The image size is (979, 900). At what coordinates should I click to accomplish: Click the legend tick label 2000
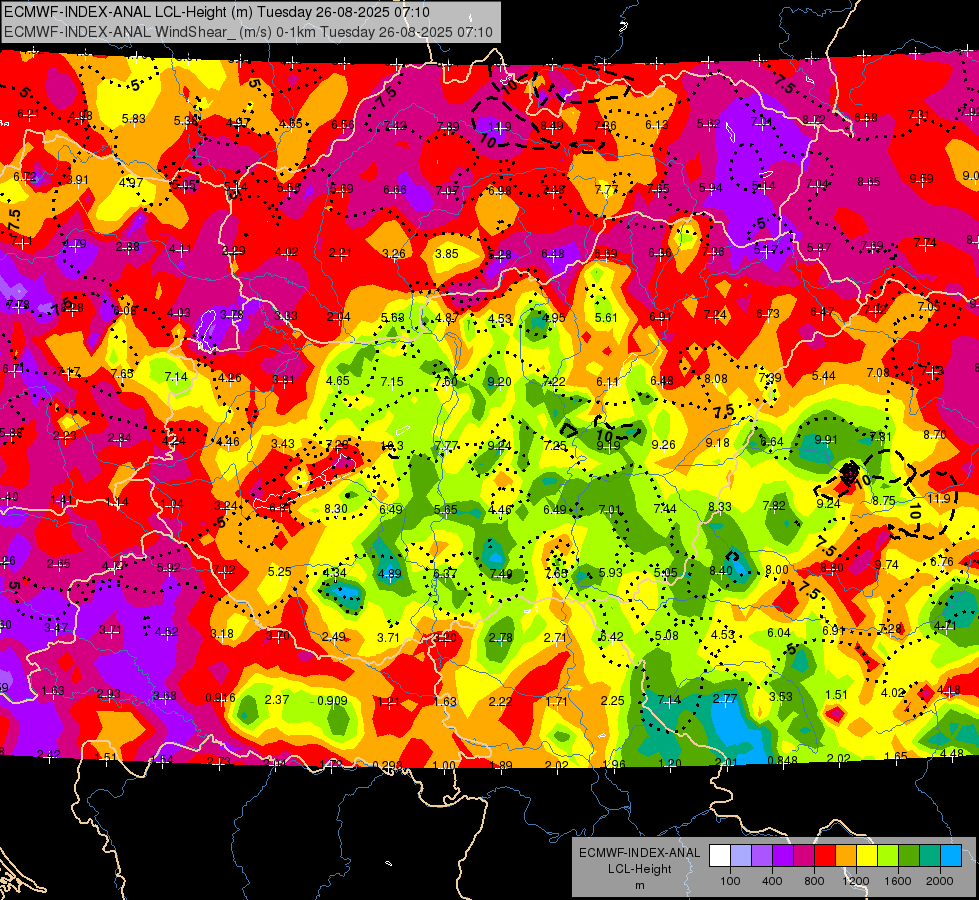click(939, 881)
